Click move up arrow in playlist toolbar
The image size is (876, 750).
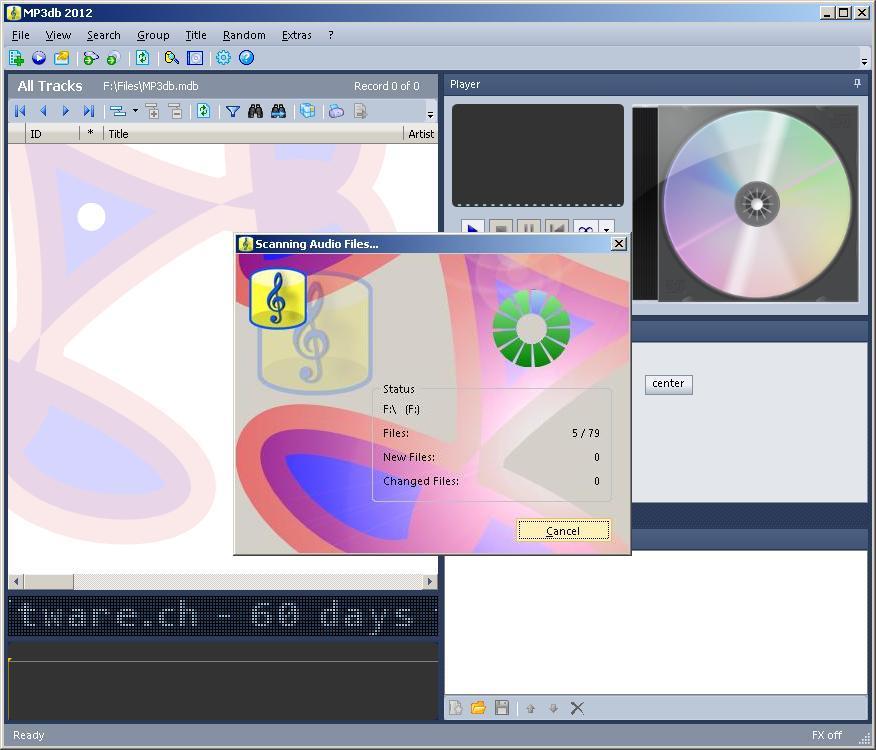530,709
